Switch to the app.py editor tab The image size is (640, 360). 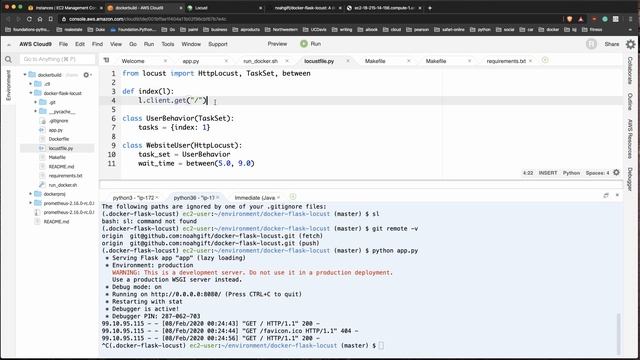191,61
